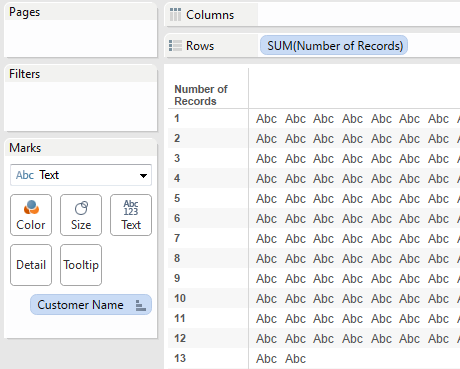The image size is (460, 369).
Task: Open the Detail marks card
Action: click(x=31, y=265)
